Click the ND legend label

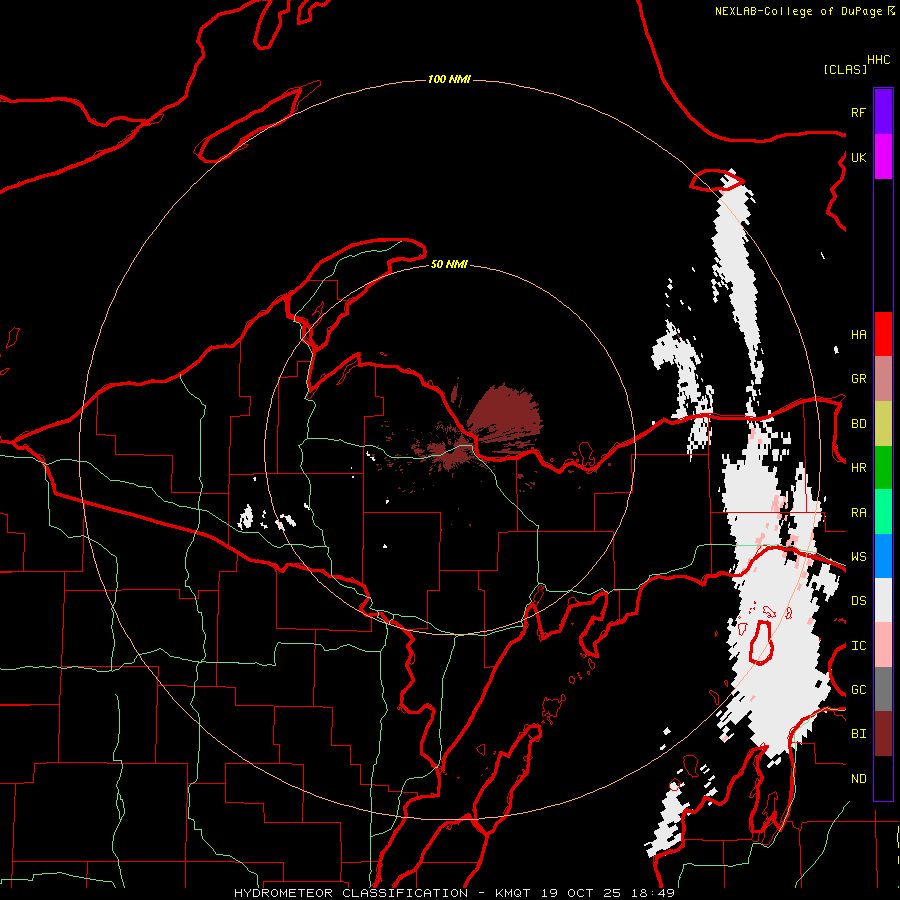858,779
